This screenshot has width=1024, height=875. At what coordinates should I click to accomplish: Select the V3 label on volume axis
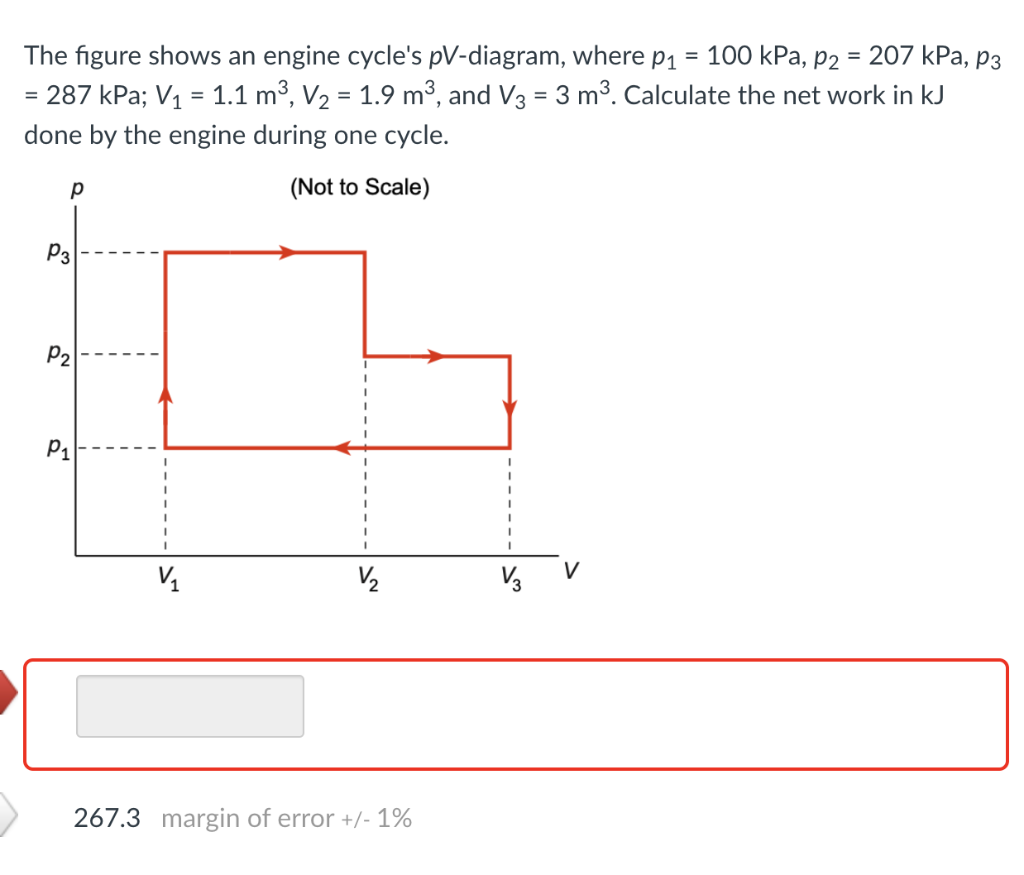click(510, 576)
